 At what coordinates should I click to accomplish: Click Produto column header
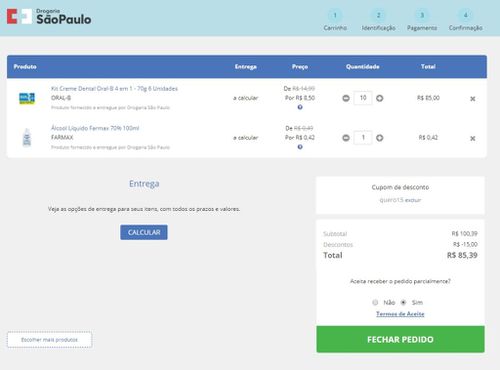25,67
